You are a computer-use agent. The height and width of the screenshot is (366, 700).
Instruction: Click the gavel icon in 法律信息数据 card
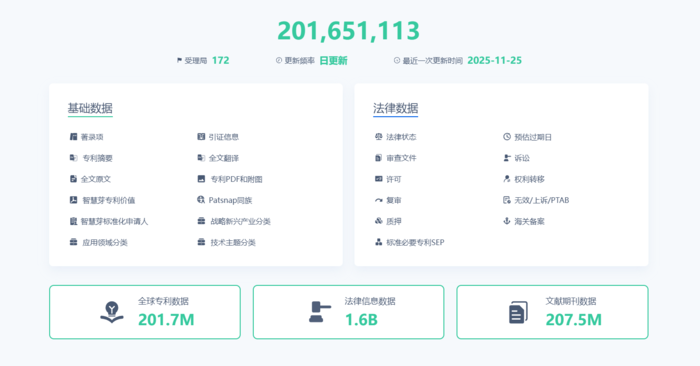coord(320,312)
